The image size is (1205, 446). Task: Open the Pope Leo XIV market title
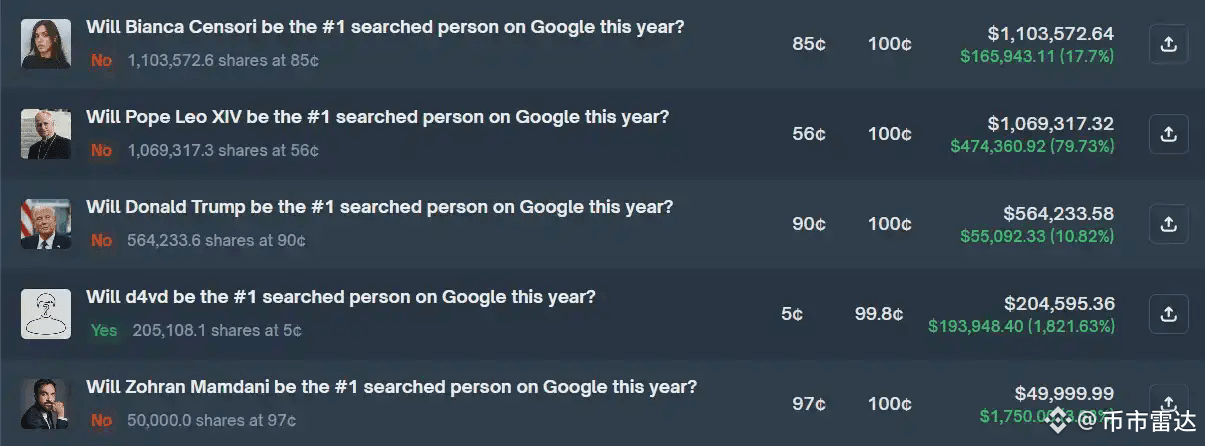(377, 117)
